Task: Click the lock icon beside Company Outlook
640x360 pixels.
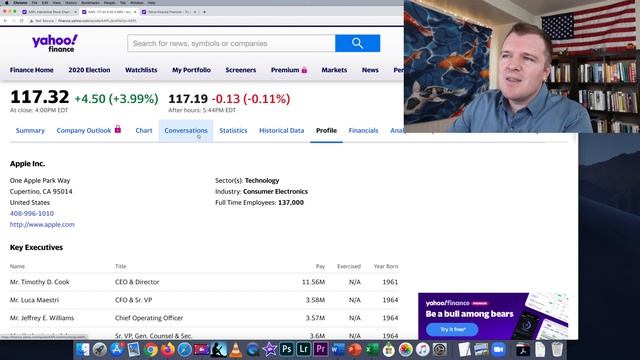Action: point(118,129)
